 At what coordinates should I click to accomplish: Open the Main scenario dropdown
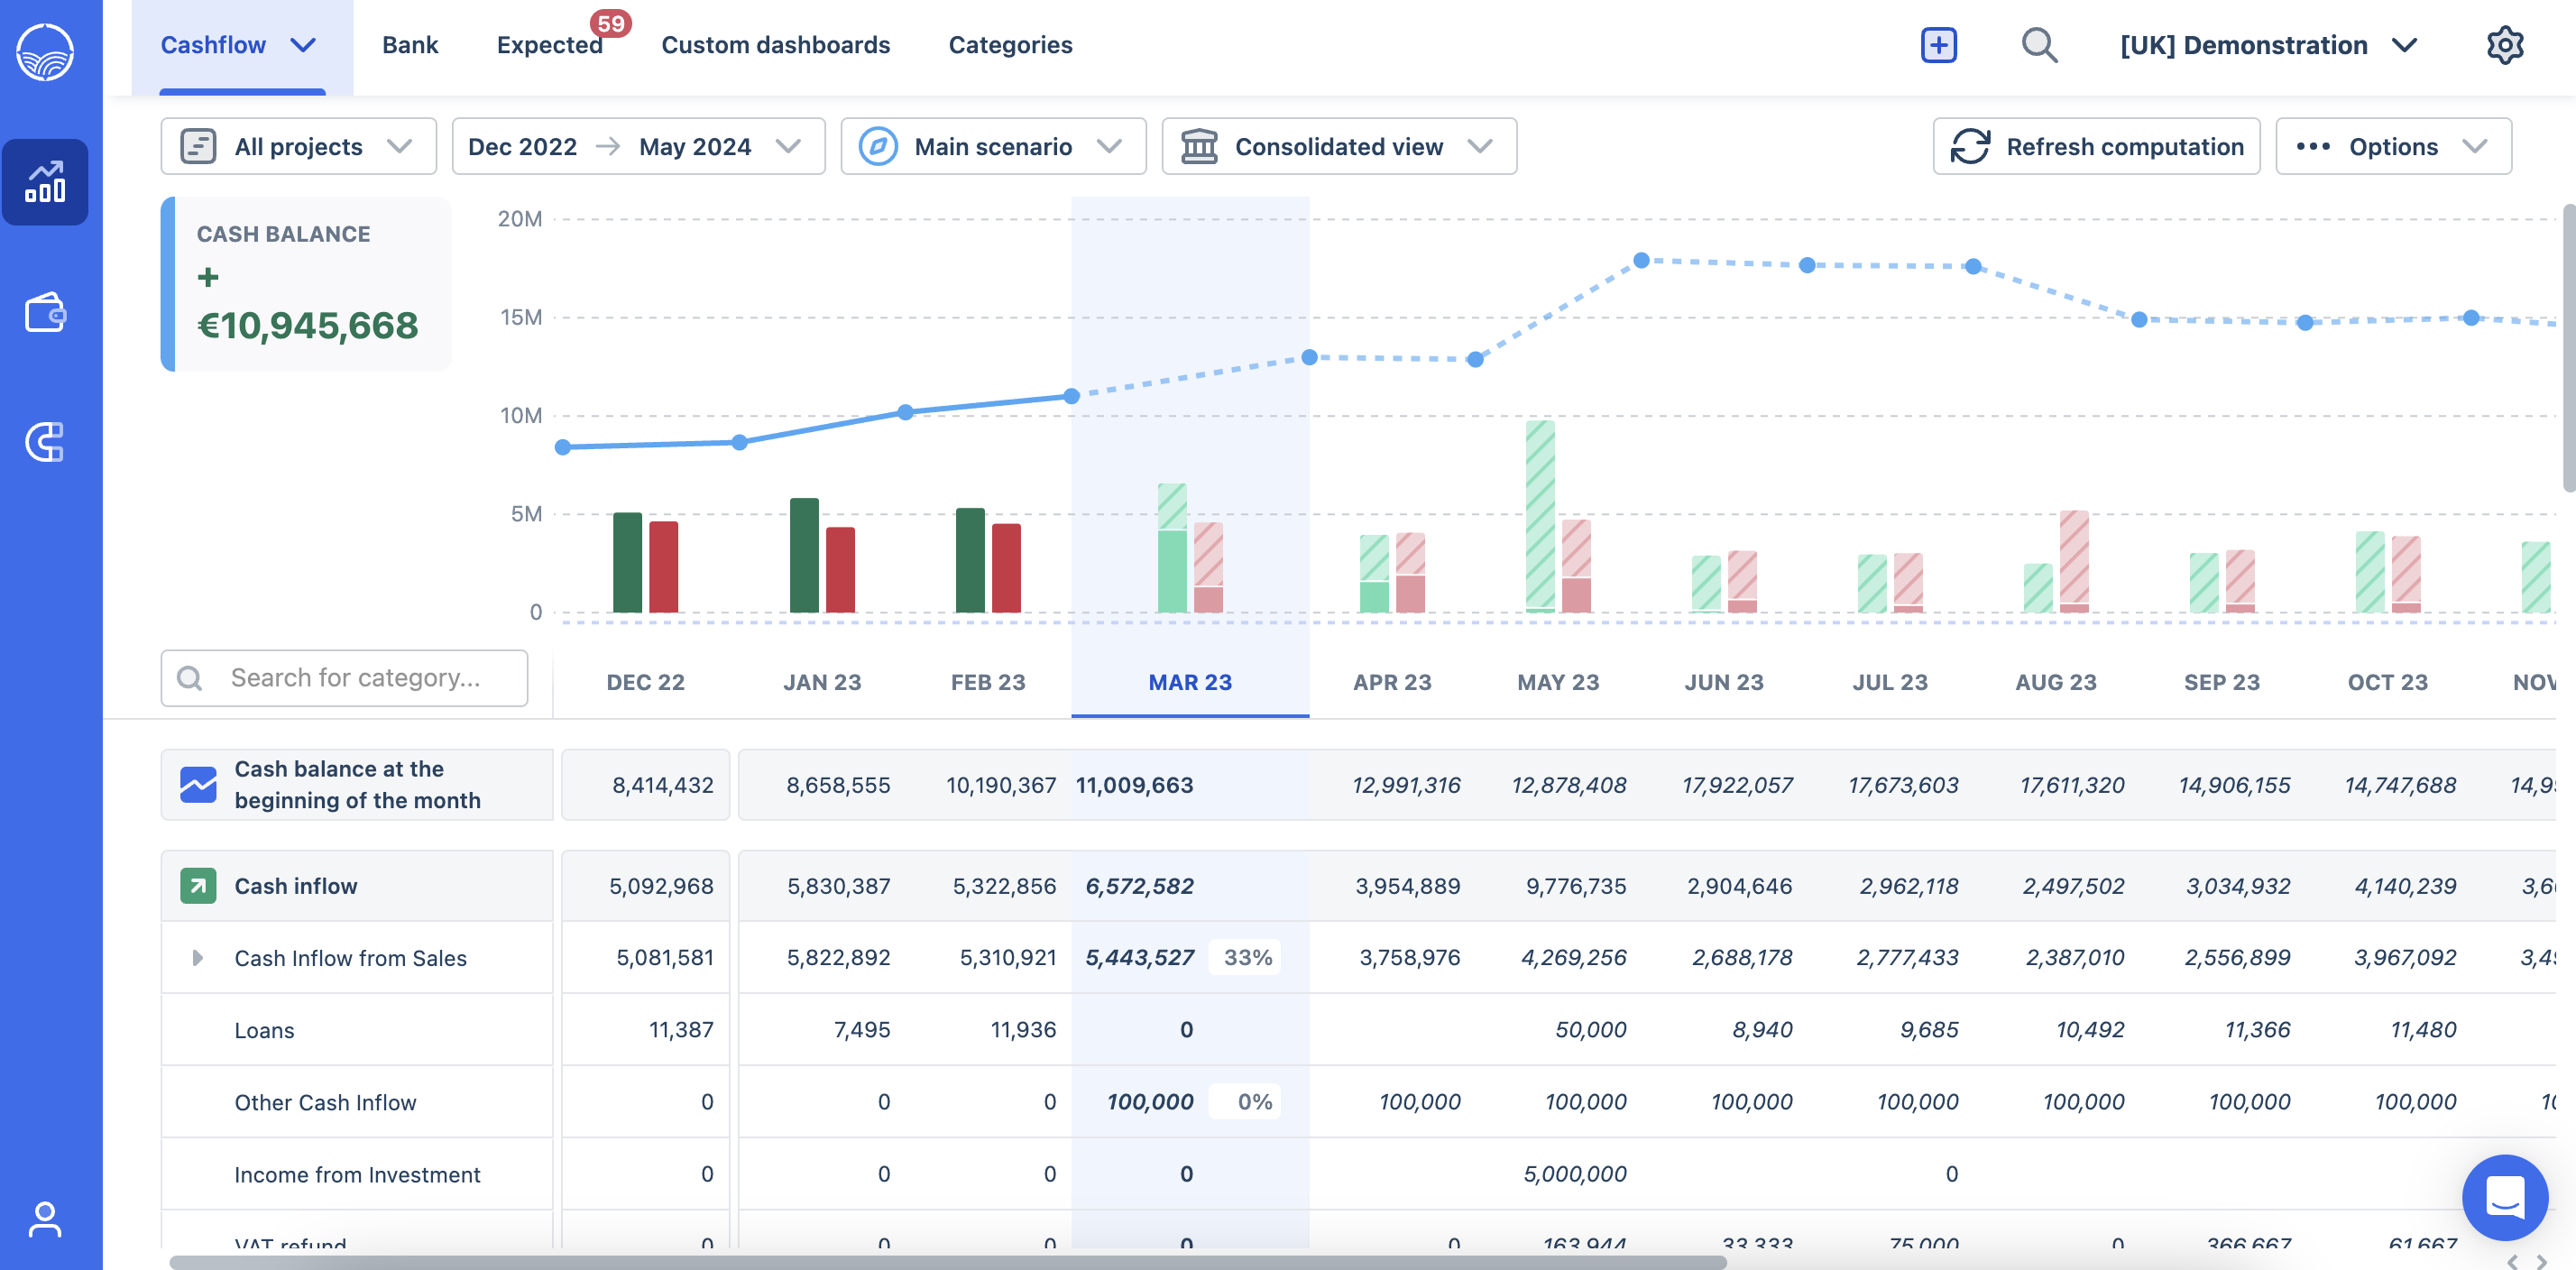click(992, 147)
